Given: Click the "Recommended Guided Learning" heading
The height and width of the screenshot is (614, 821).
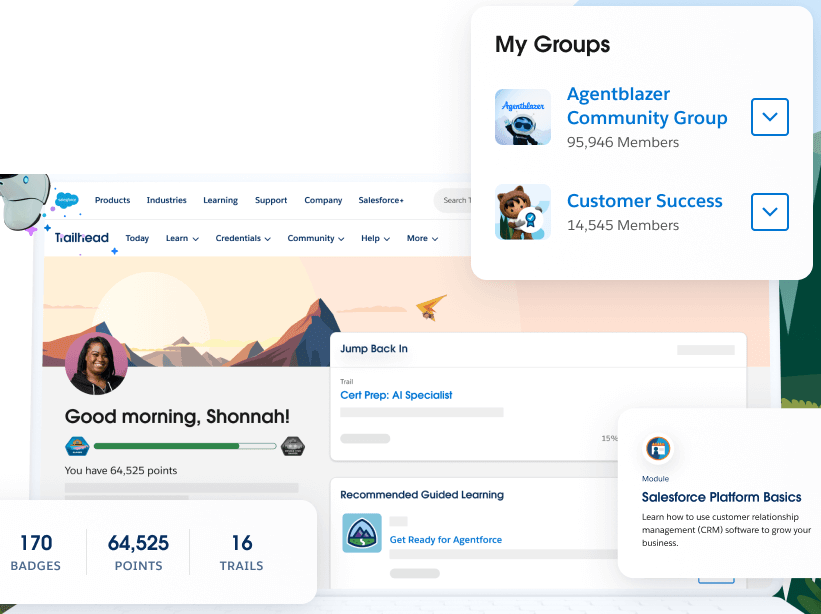Looking at the screenshot, I should [422, 495].
